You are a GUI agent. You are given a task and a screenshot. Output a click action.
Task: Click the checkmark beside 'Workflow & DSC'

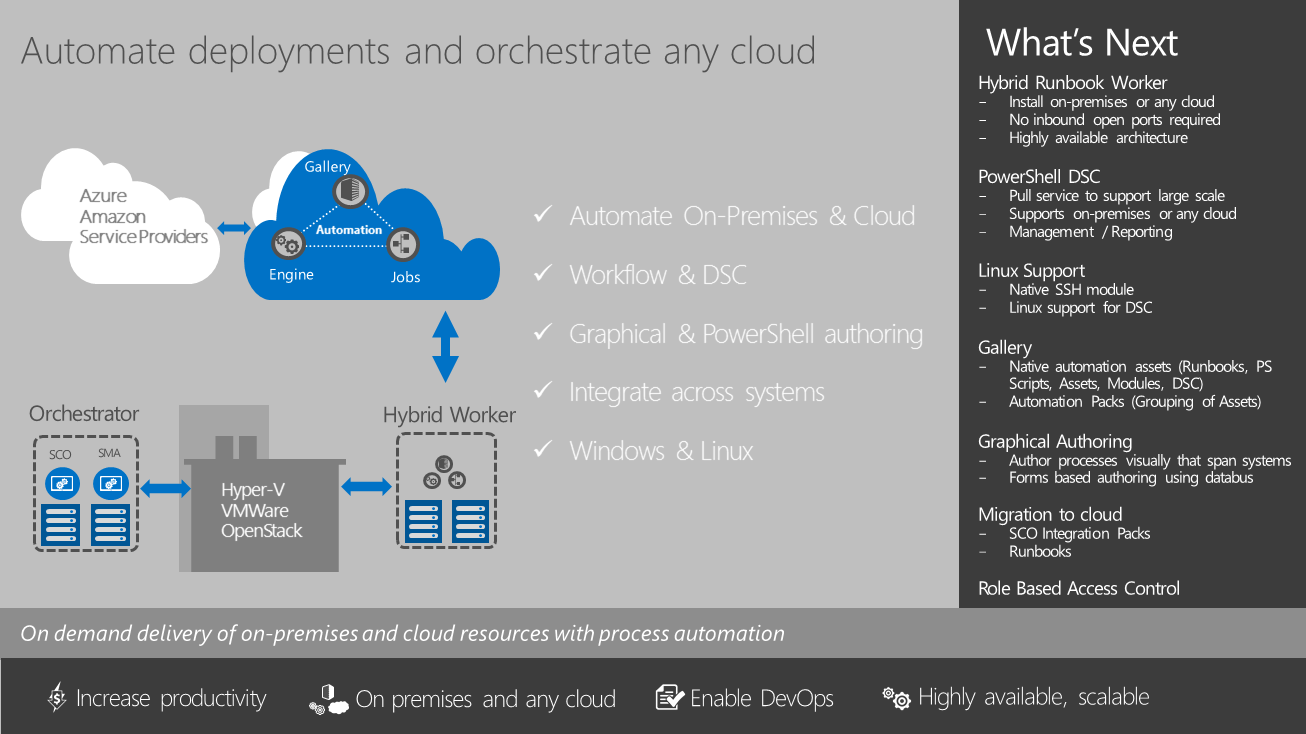pyautogui.click(x=543, y=274)
